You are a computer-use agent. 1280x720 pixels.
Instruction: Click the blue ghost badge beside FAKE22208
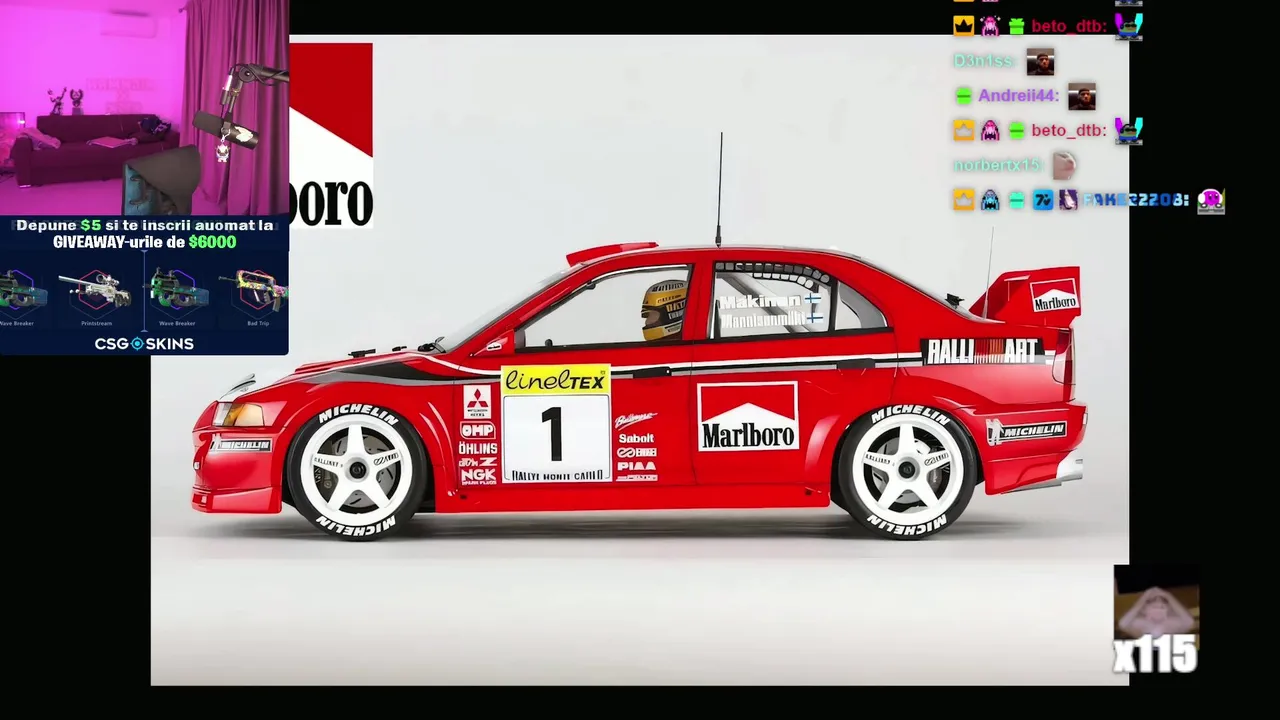pos(990,200)
